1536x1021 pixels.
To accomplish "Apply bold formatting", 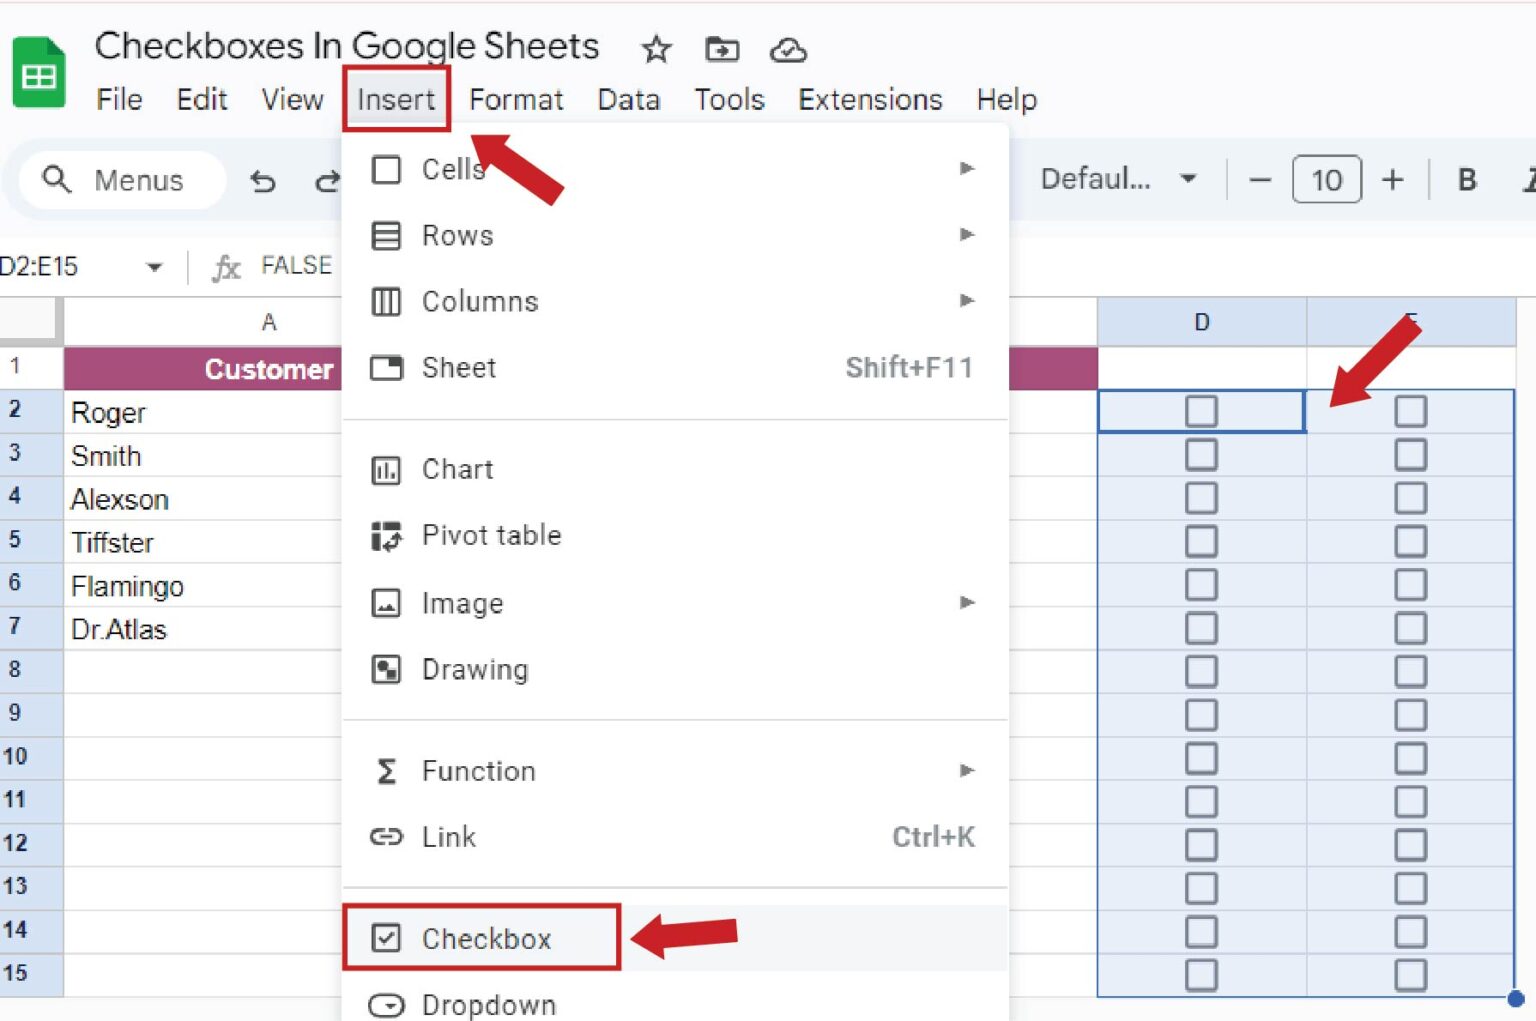I will pyautogui.click(x=1466, y=180).
